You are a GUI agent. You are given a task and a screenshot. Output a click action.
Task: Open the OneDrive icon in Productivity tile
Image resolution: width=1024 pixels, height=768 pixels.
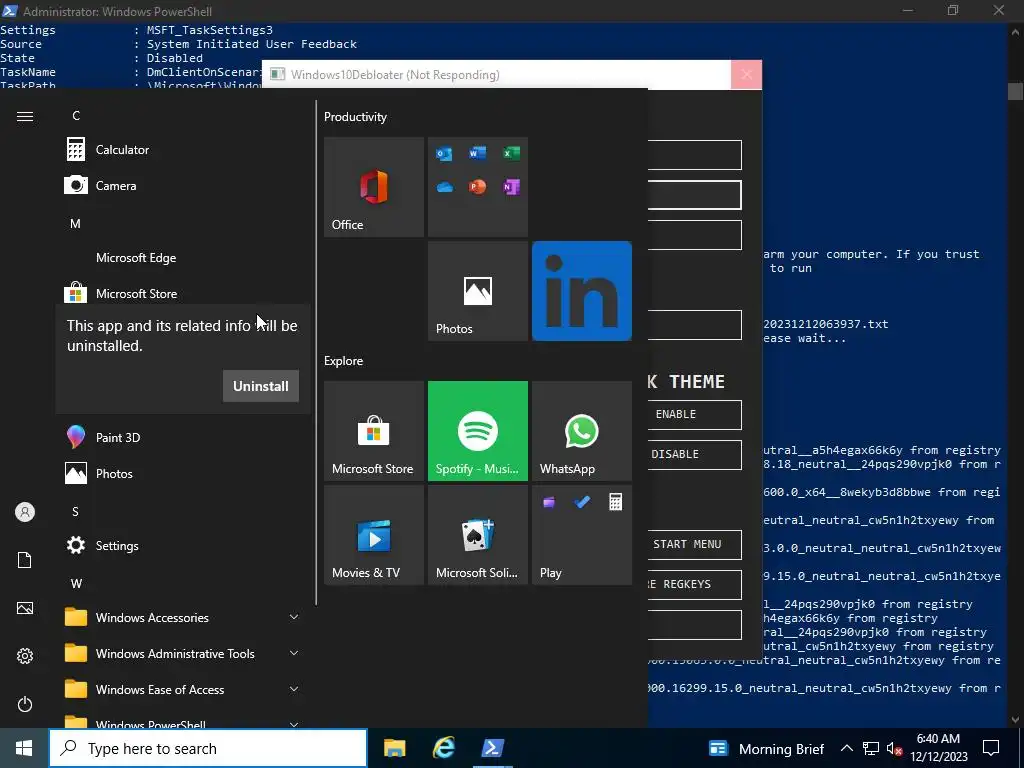coord(444,187)
